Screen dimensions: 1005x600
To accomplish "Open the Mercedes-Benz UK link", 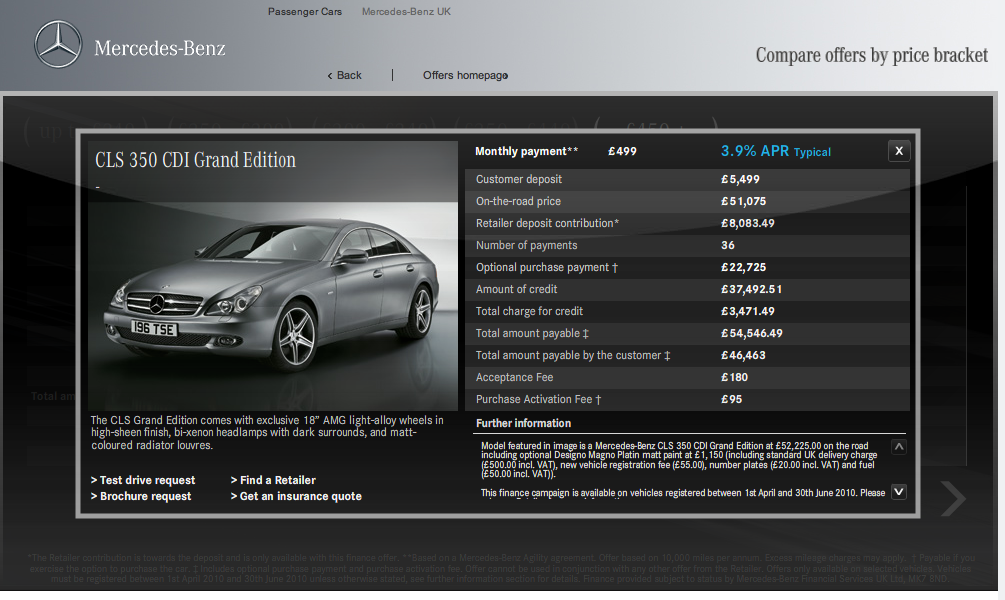I will tap(406, 12).
